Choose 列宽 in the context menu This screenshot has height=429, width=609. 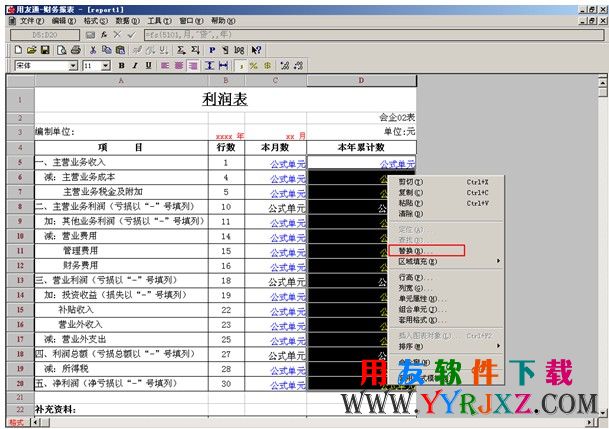(x=446, y=288)
